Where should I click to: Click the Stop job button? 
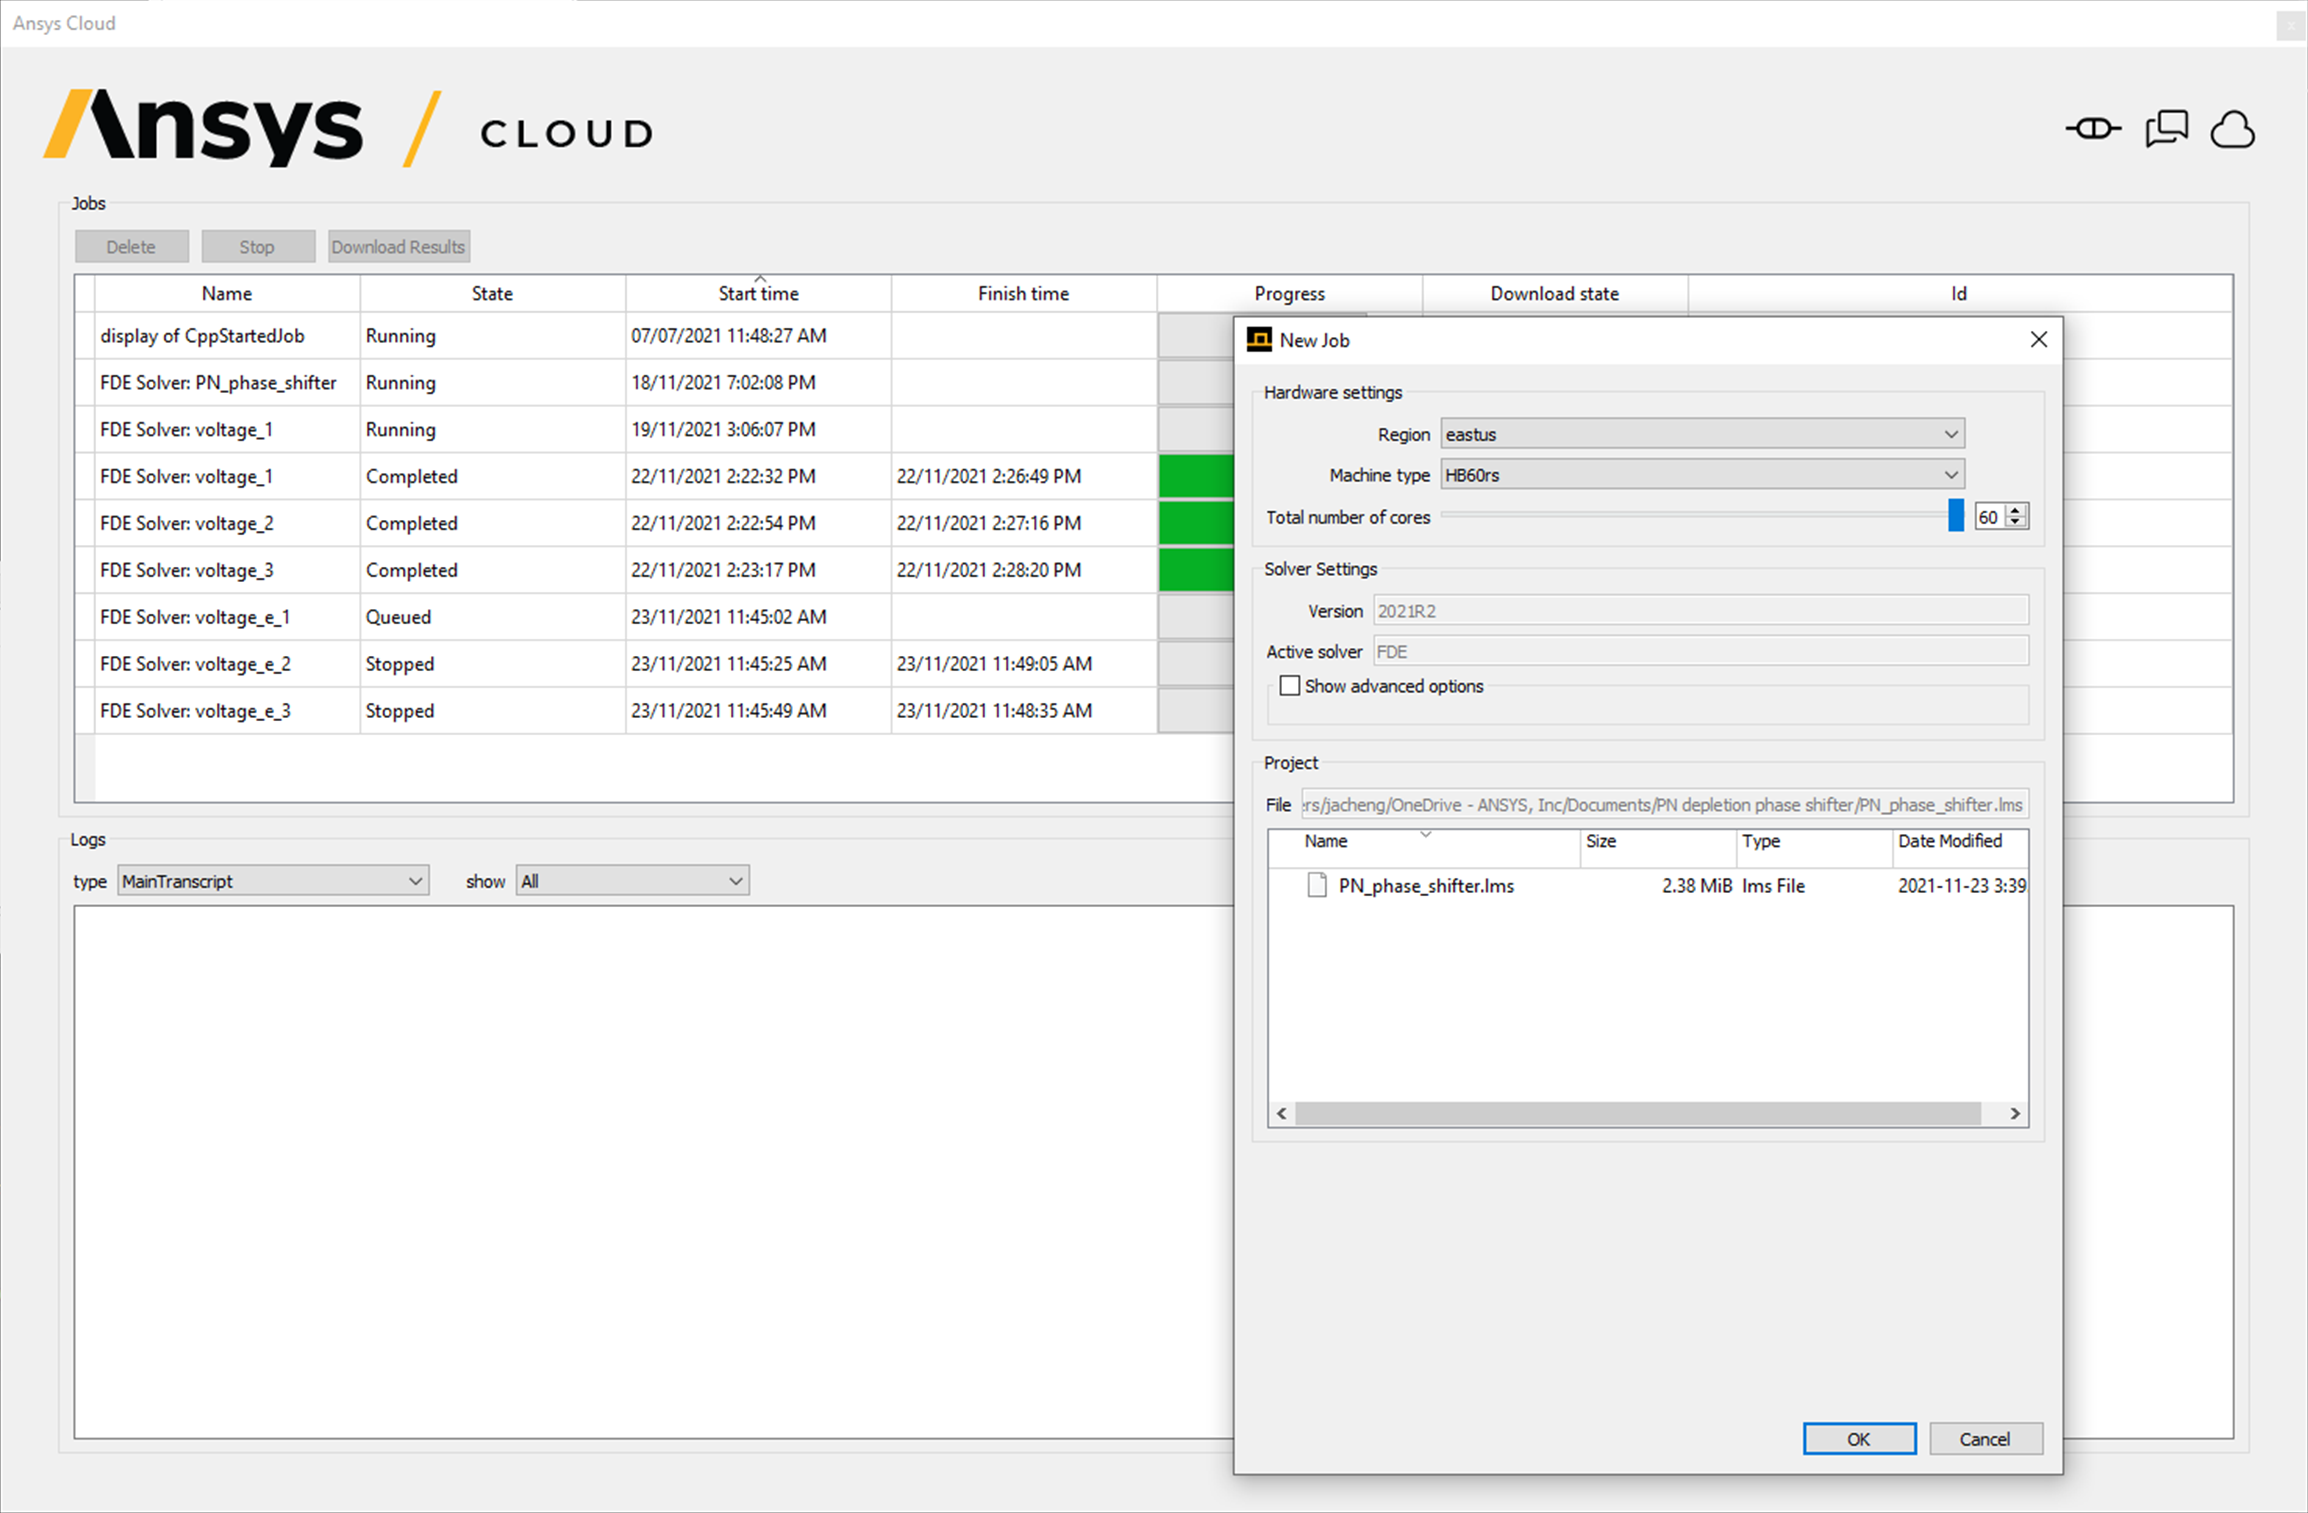[x=257, y=246]
